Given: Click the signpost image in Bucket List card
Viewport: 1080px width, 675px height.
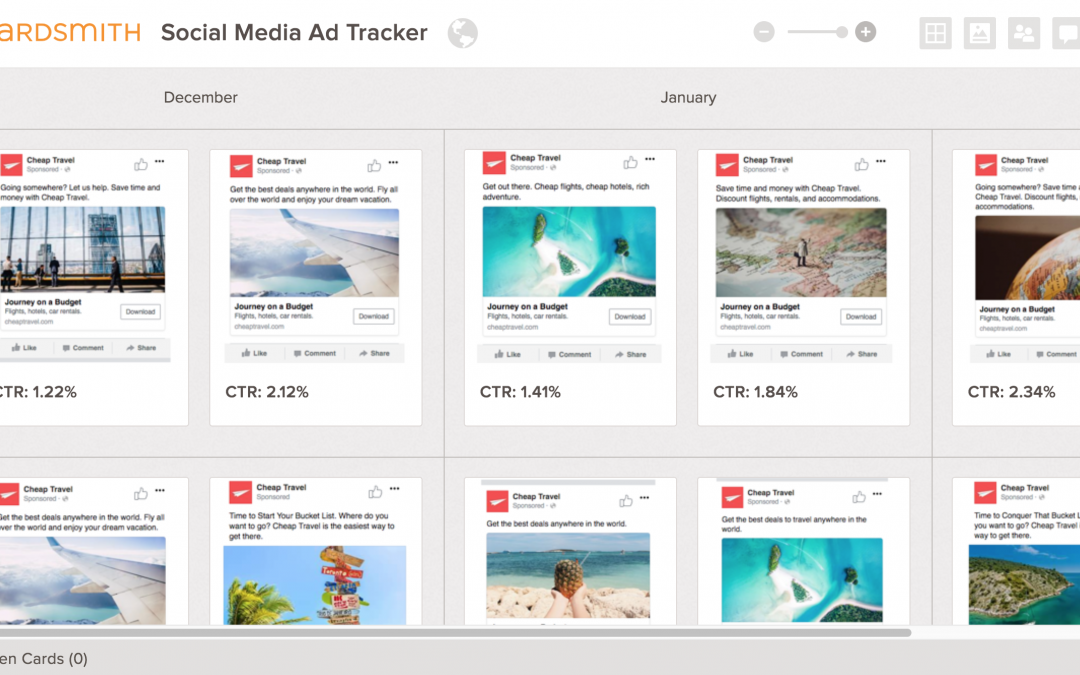Looking at the screenshot, I should (315, 585).
